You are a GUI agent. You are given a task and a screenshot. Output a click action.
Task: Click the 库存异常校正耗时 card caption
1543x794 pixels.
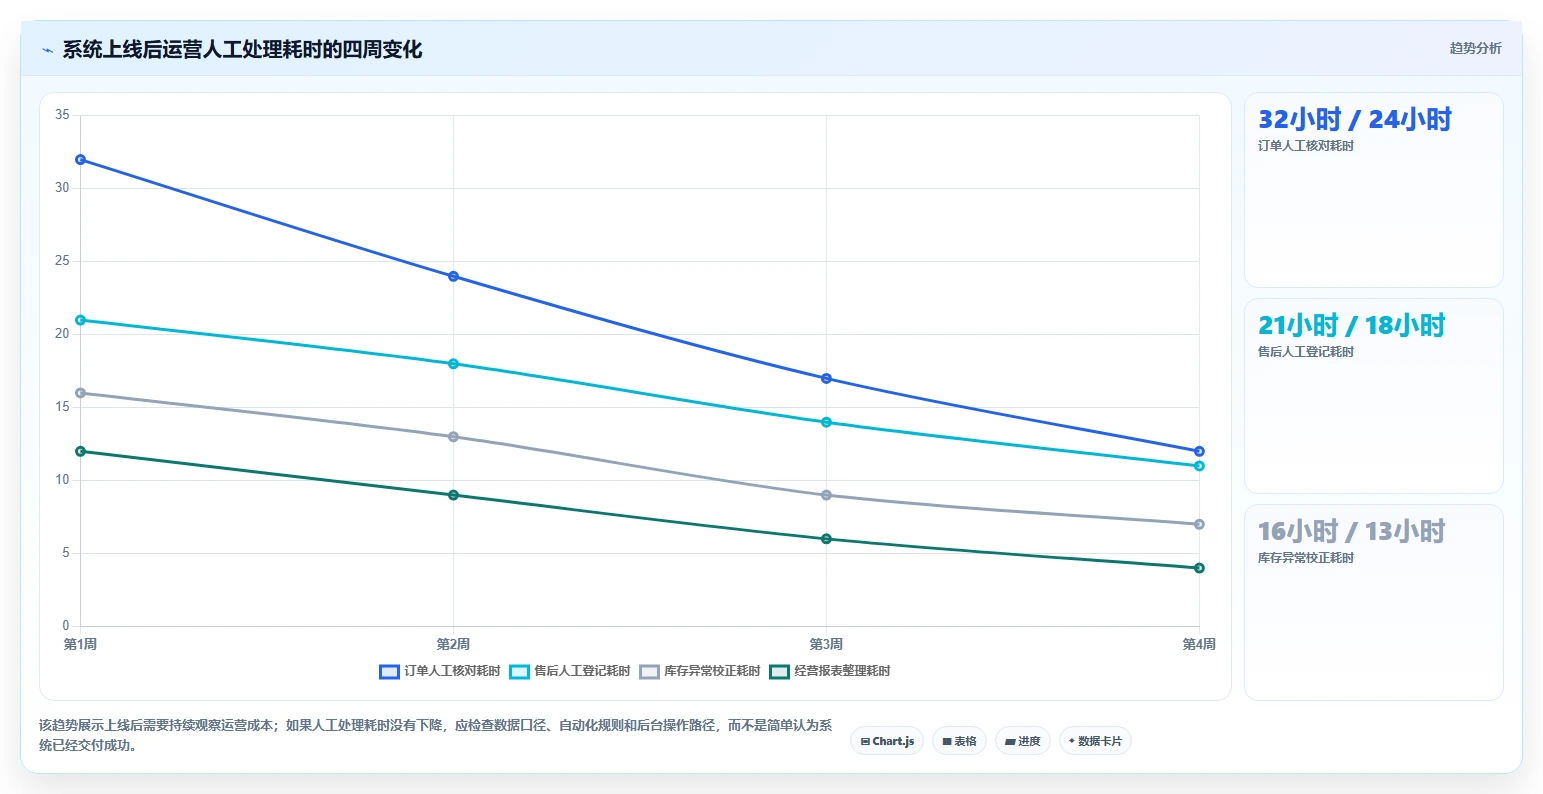(1306, 558)
